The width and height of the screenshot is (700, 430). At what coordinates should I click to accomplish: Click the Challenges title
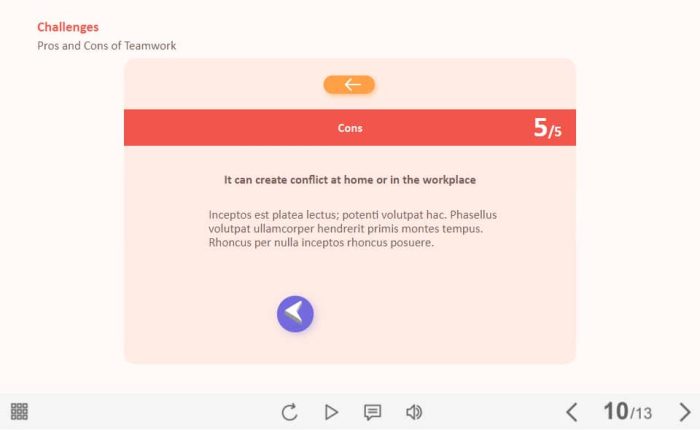[68, 27]
